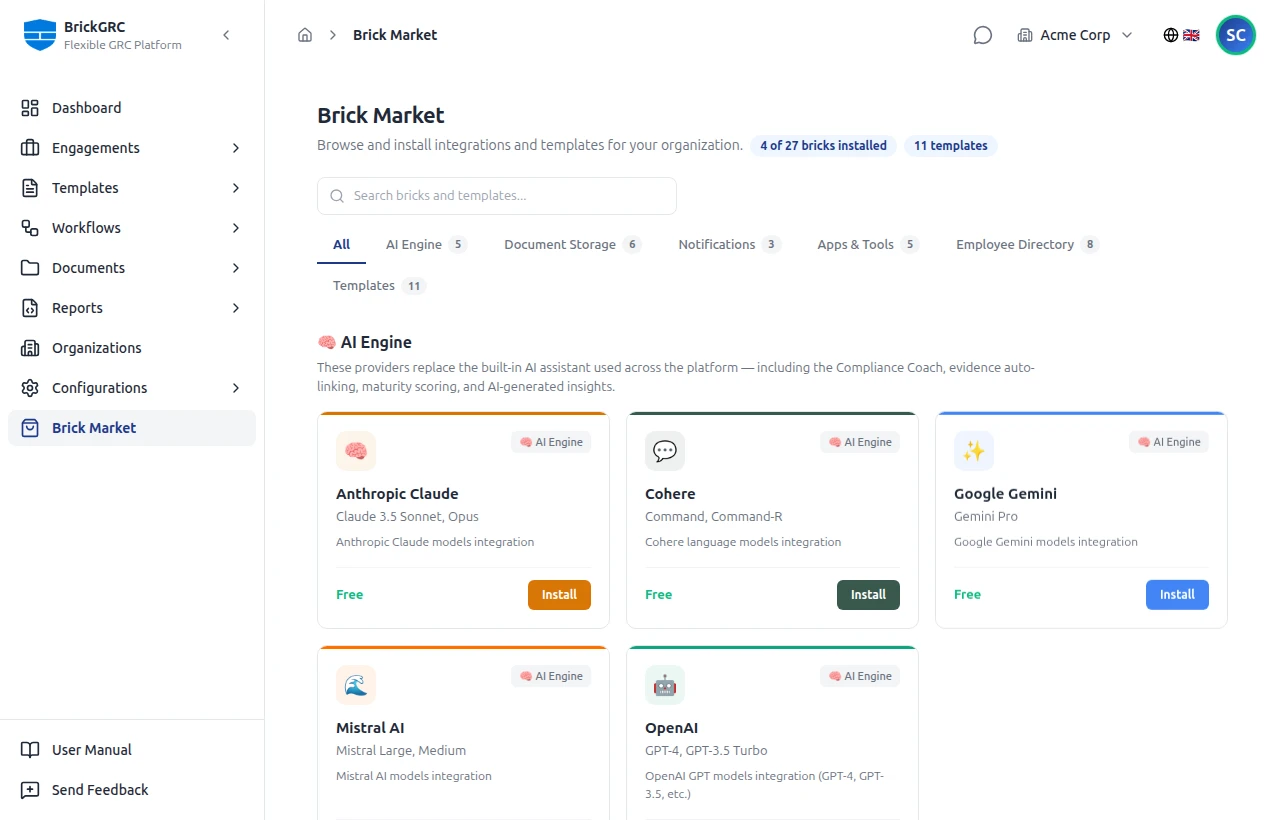Click the language globe icon

(x=1170, y=34)
